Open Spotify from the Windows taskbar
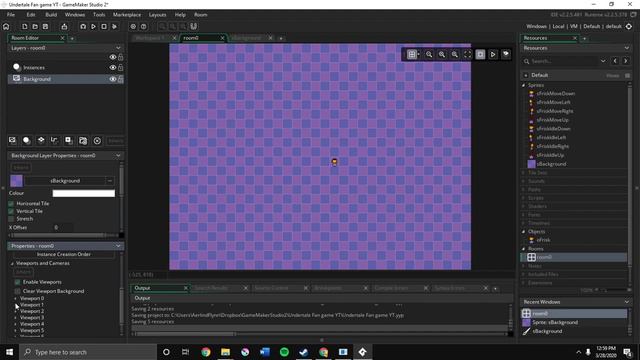 coord(284,352)
